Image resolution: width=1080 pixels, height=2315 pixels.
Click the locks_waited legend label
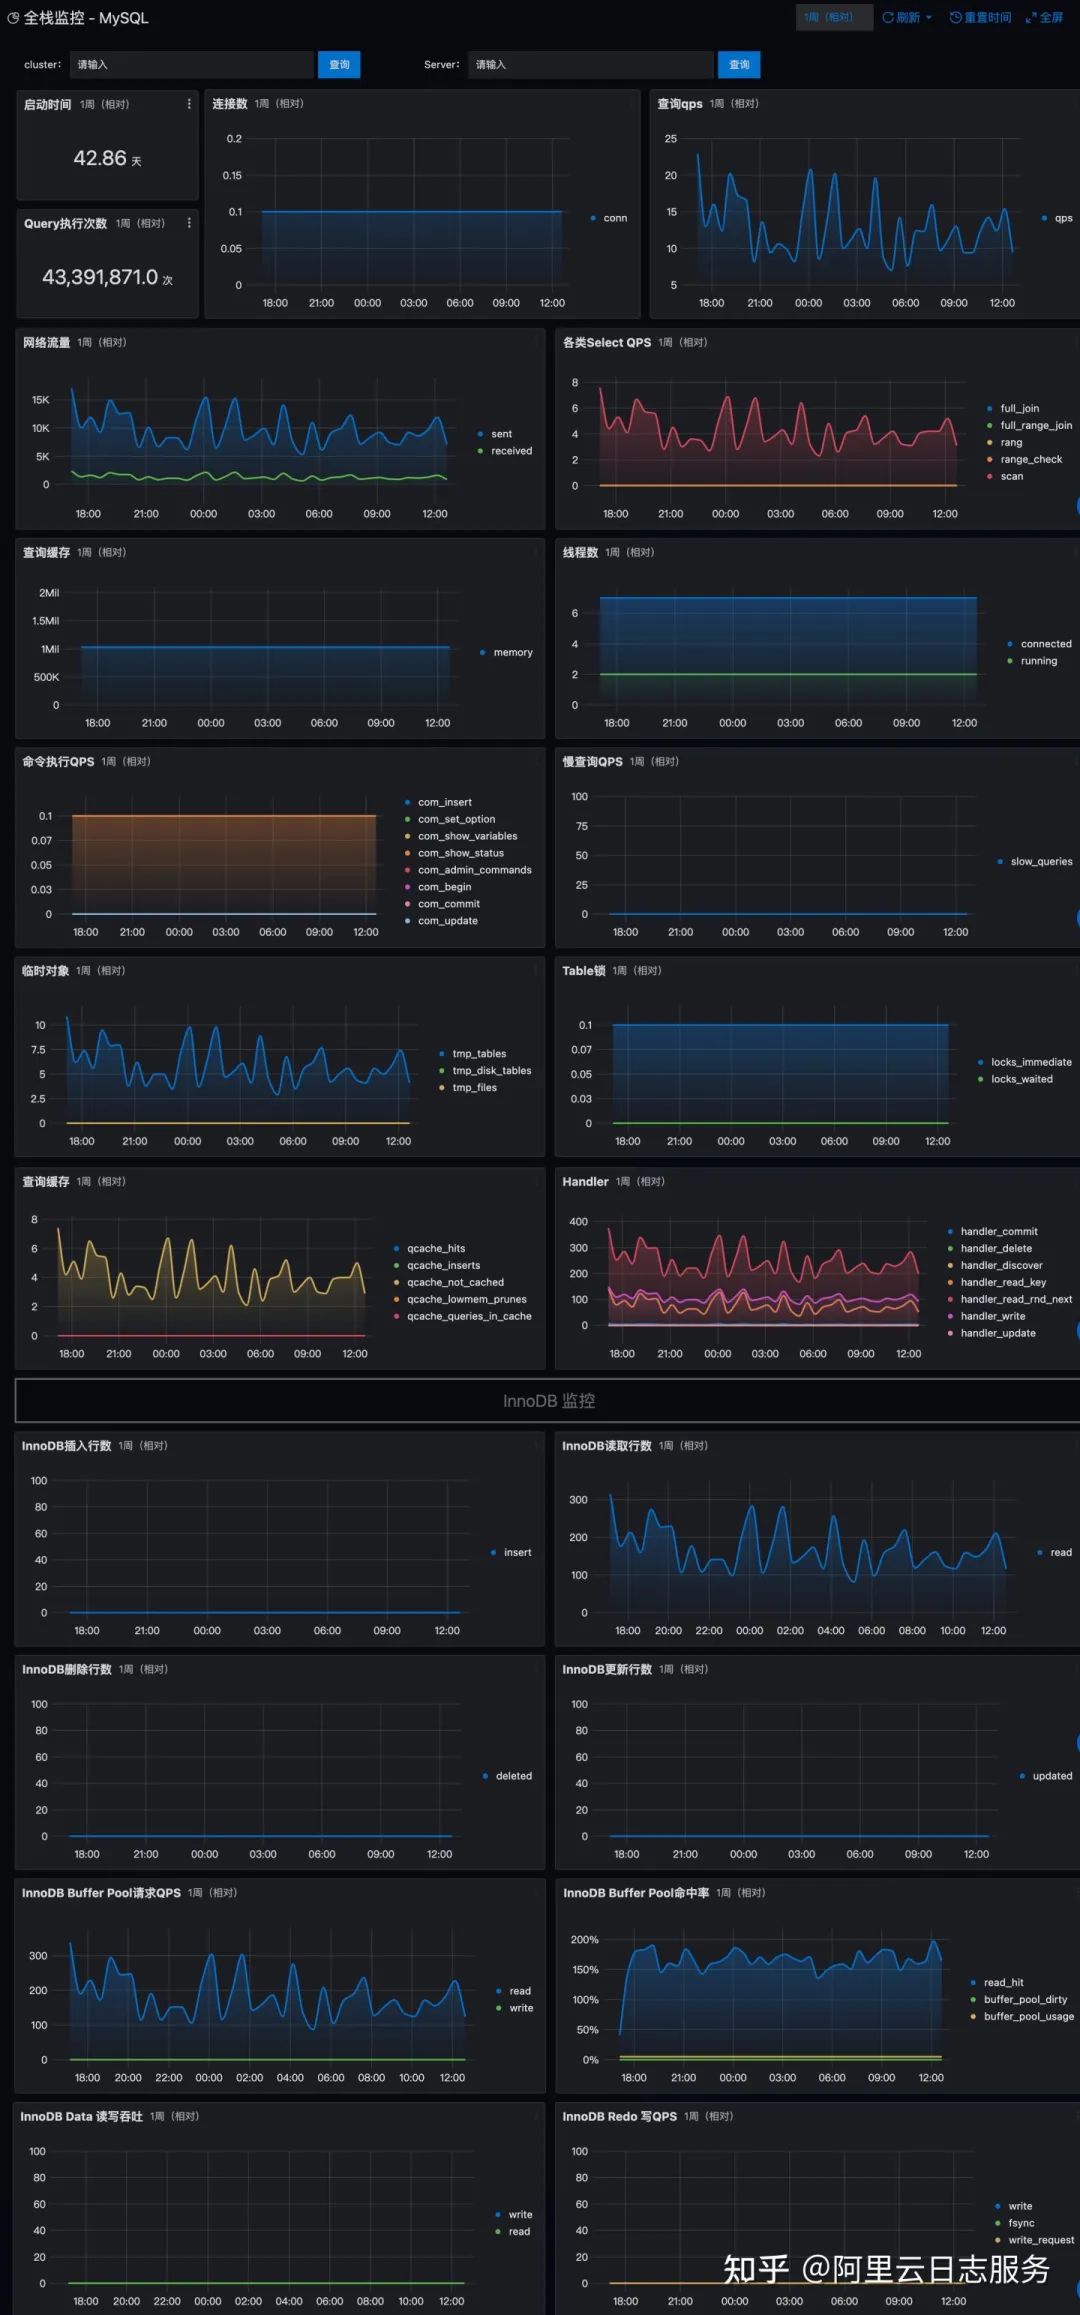click(1022, 1079)
